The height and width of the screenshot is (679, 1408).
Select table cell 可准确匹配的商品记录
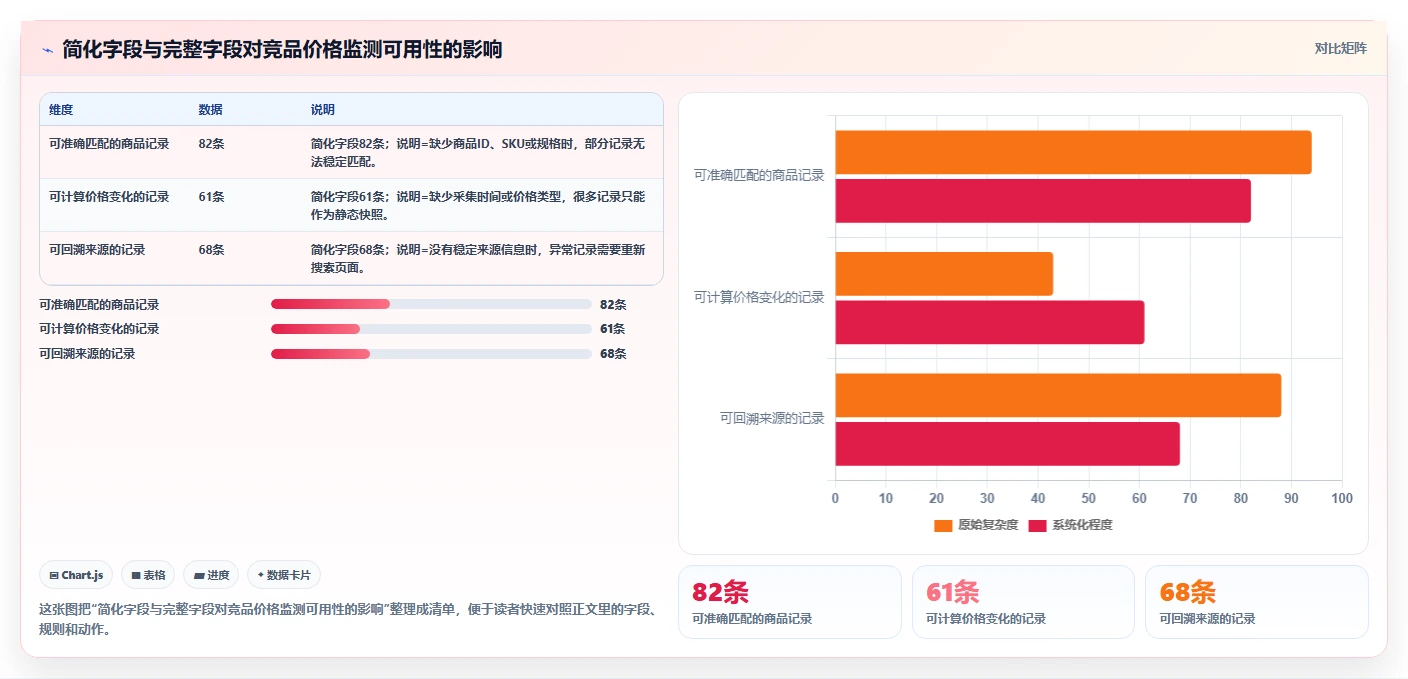pos(109,143)
